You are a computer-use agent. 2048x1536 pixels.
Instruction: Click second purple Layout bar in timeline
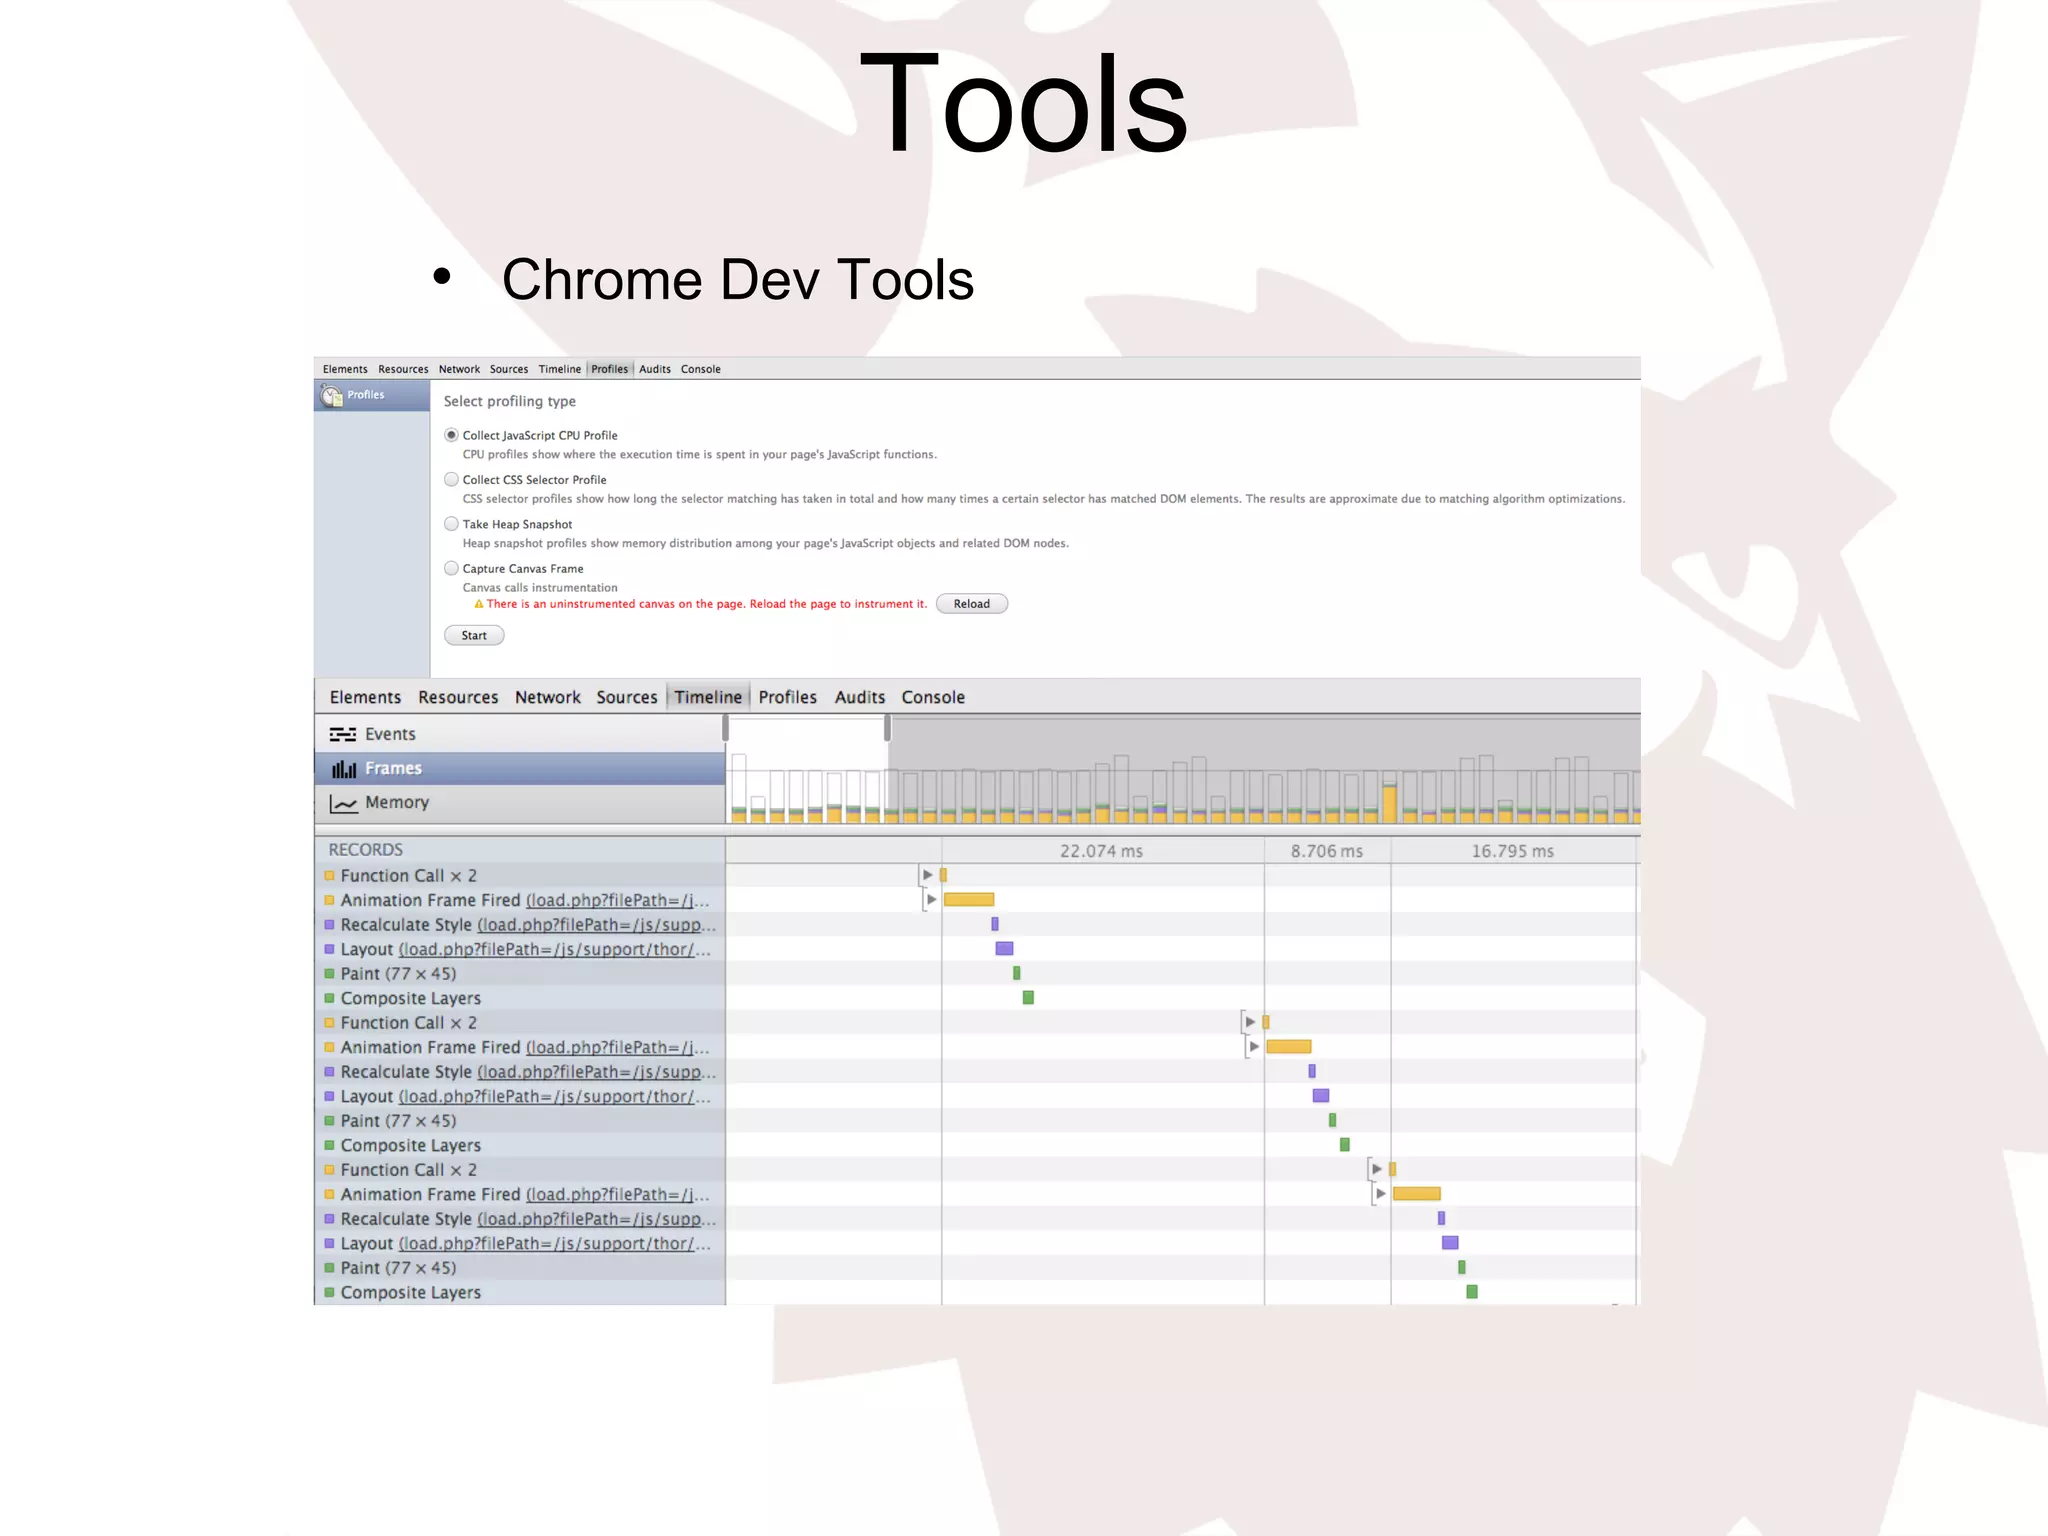click(x=1321, y=1095)
